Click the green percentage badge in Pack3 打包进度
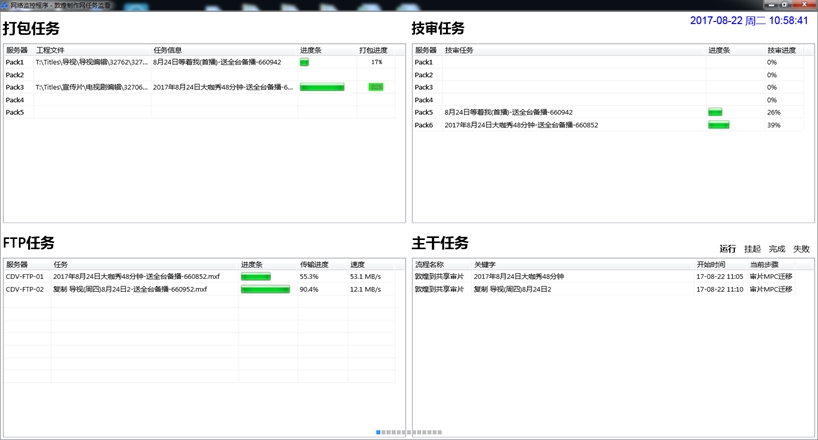The width and height of the screenshot is (818, 440). click(x=376, y=87)
